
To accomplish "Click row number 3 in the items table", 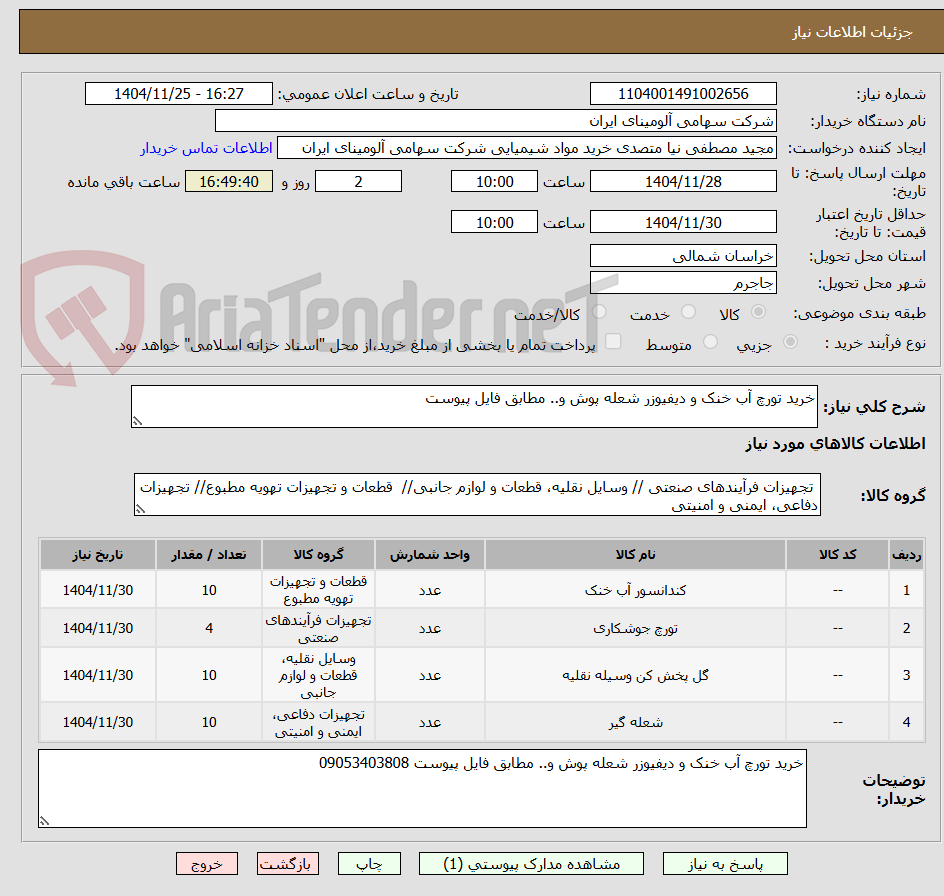I will pos(907,675).
